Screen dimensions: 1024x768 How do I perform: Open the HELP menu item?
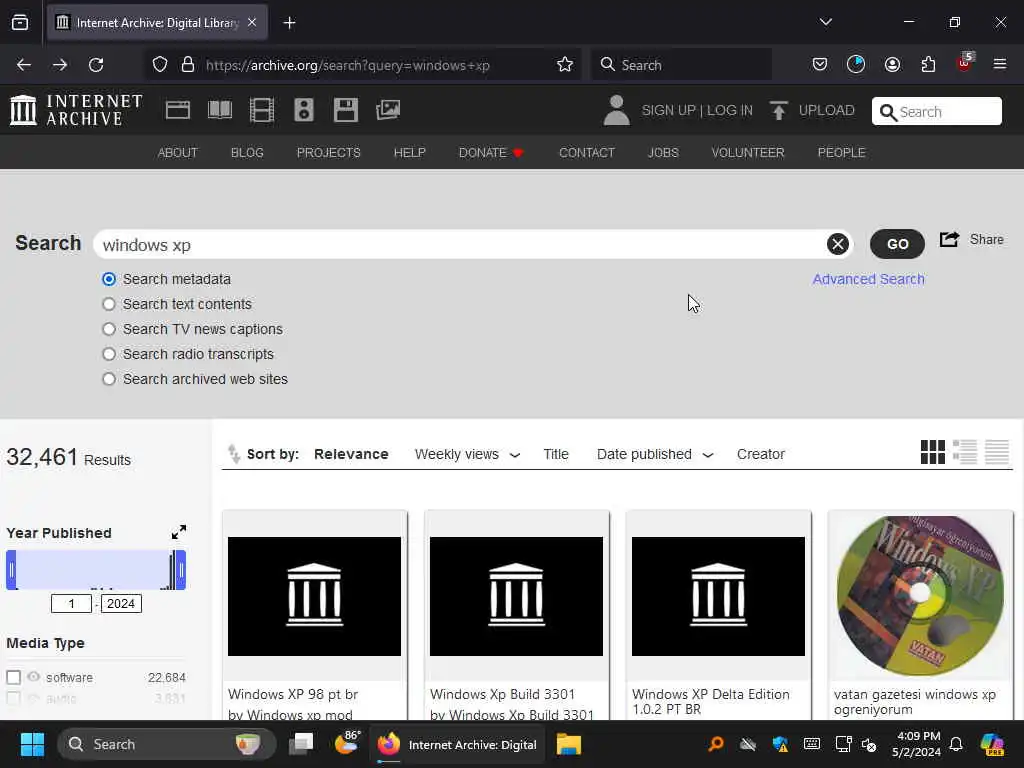pos(409,153)
